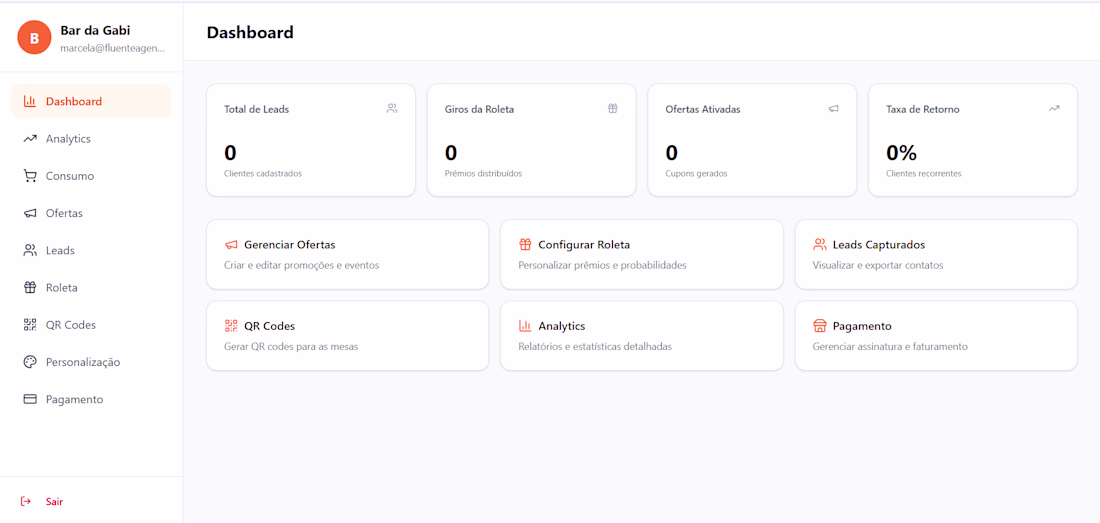
Task: Click the Pagamento card title
Action: [862, 326]
